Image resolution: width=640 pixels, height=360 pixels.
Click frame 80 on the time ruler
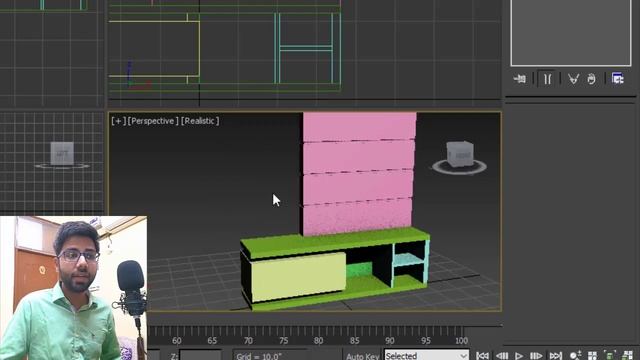319,340
